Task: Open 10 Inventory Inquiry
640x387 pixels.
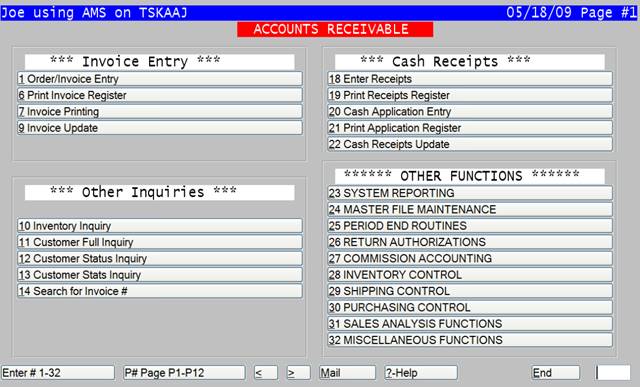Action: tap(160, 226)
